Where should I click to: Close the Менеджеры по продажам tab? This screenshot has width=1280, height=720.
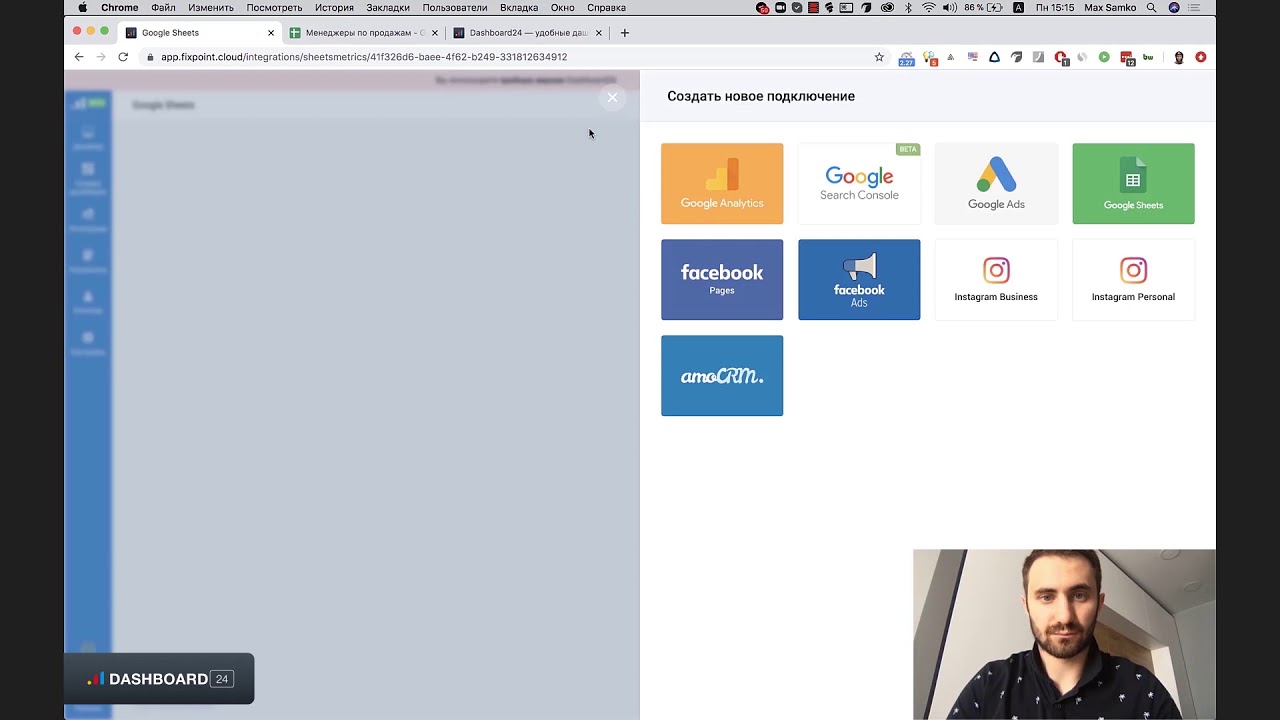pyautogui.click(x=435, y=33)
